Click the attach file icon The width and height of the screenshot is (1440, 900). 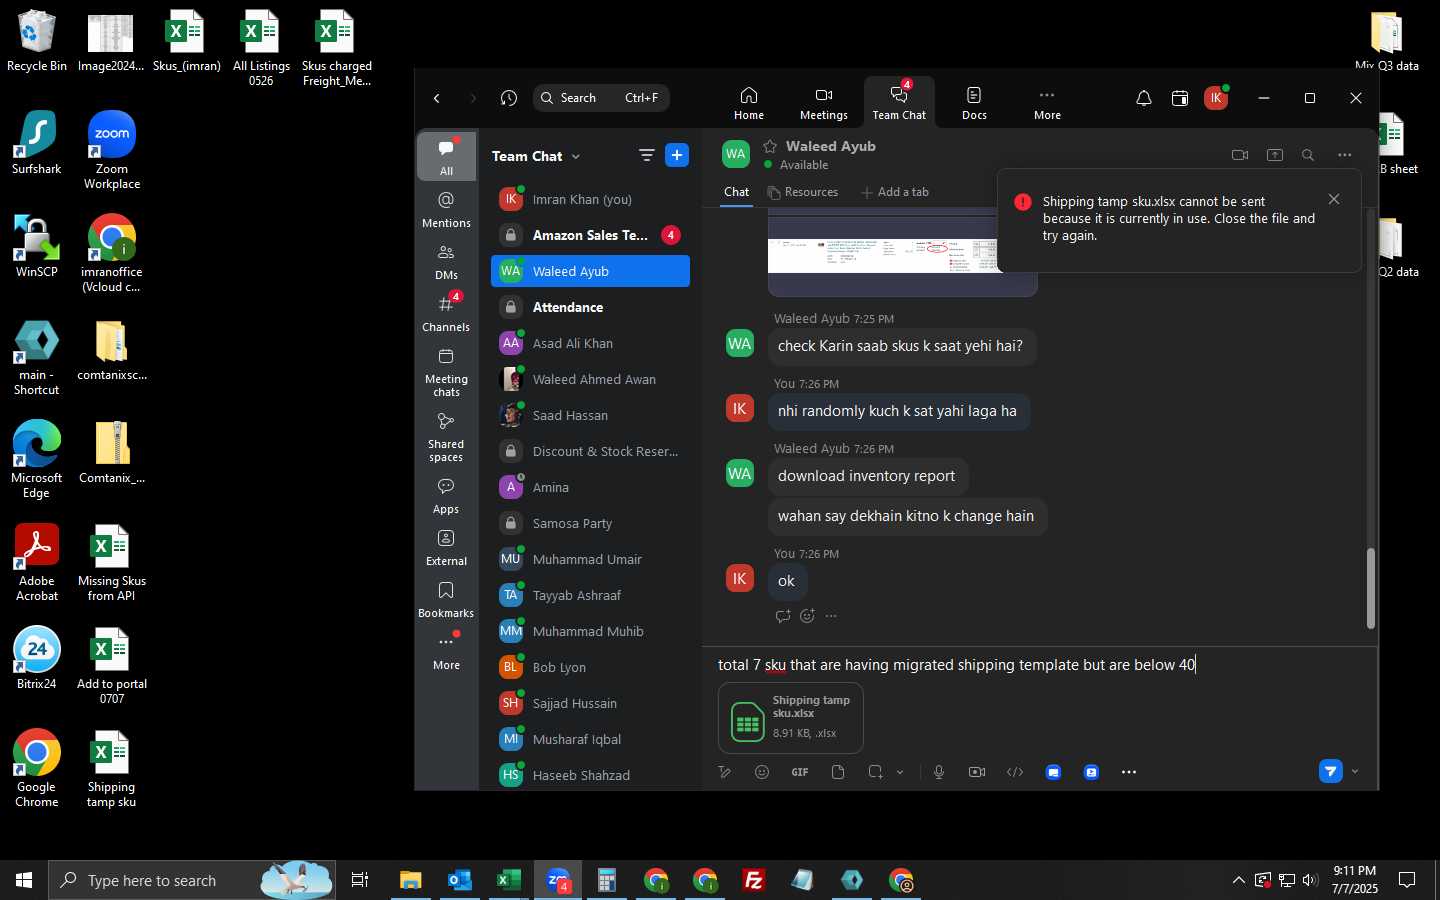838,772
